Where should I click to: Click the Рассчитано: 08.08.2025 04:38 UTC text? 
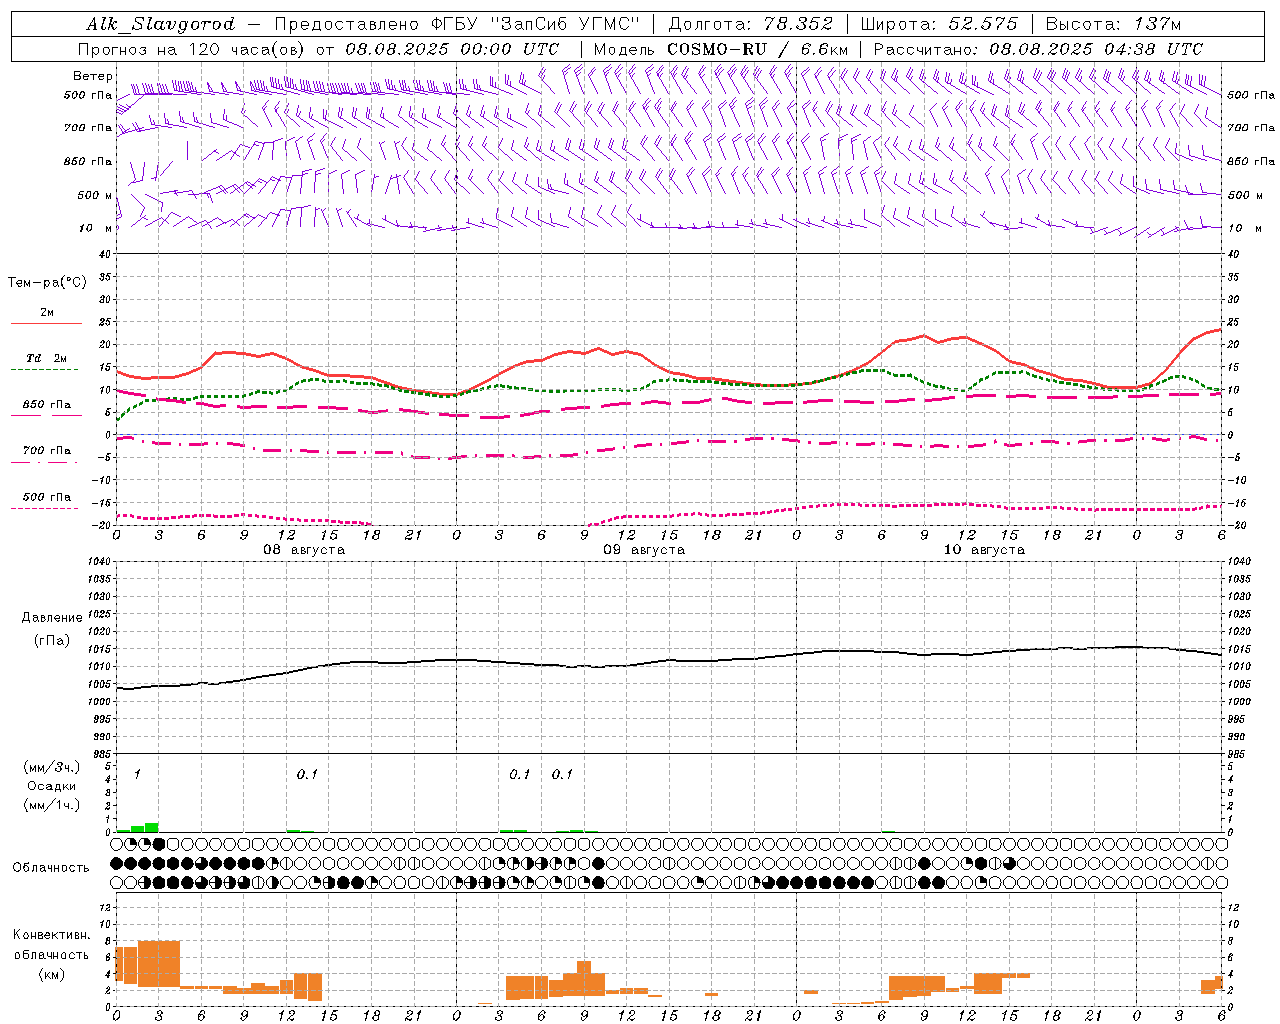[1038, 49]
